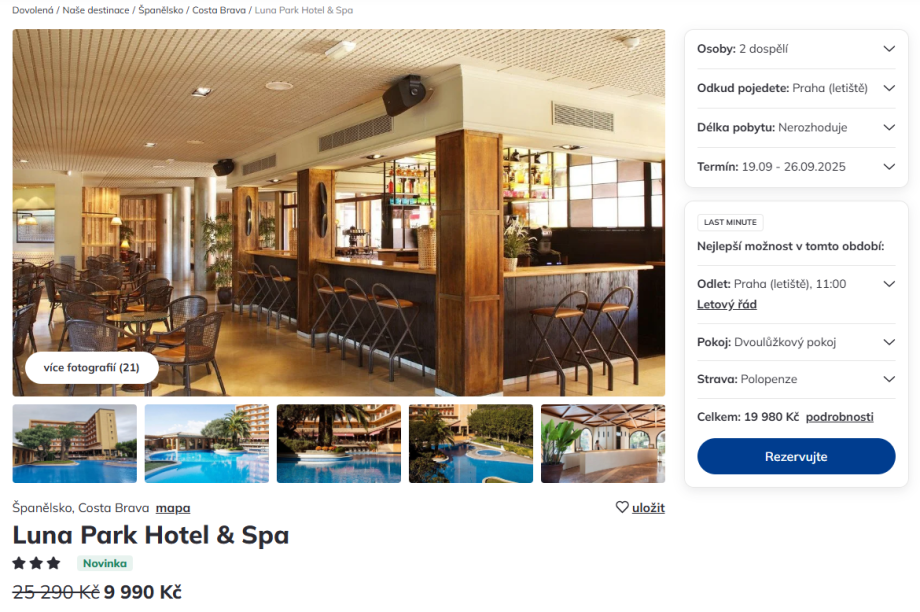Select the hotel building pool thumbnail
920x612 pixels.
(75, 444)
